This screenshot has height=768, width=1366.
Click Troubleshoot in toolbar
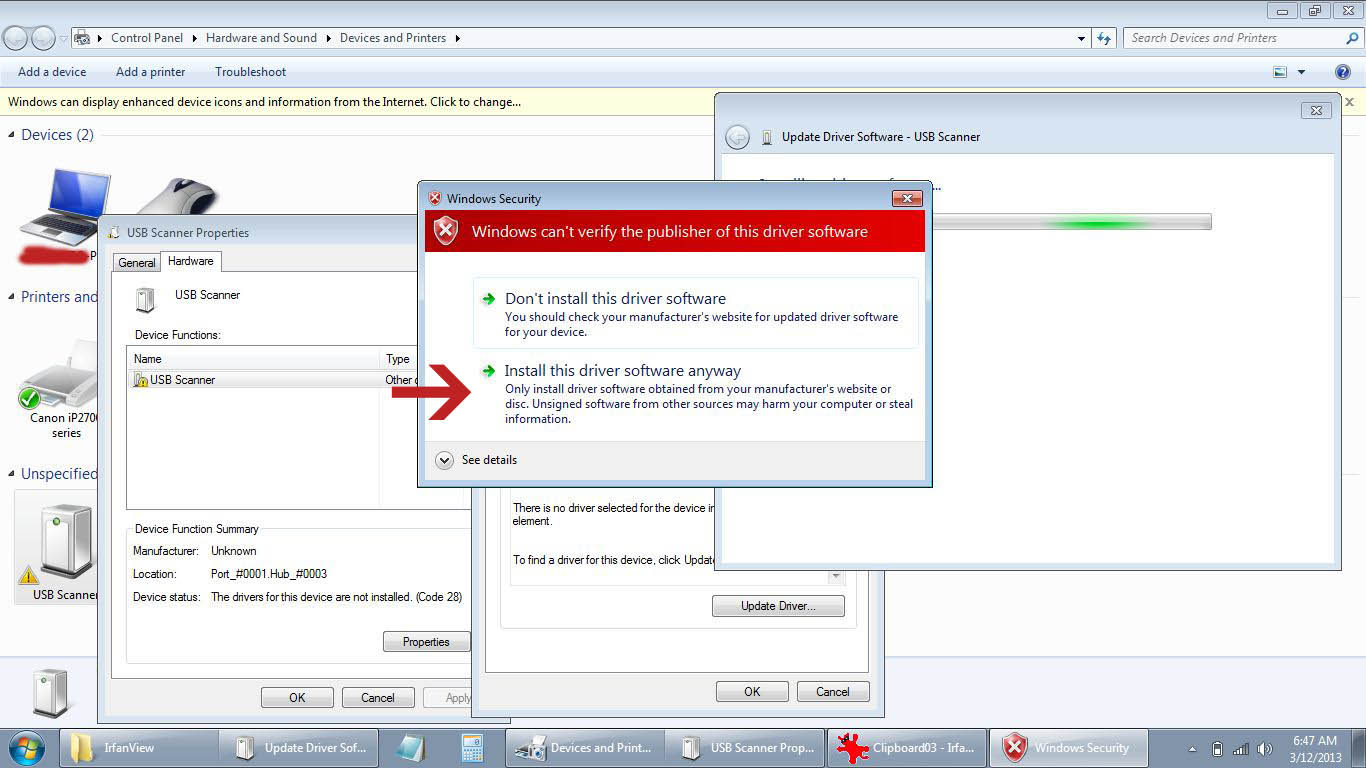pos(250,72)
